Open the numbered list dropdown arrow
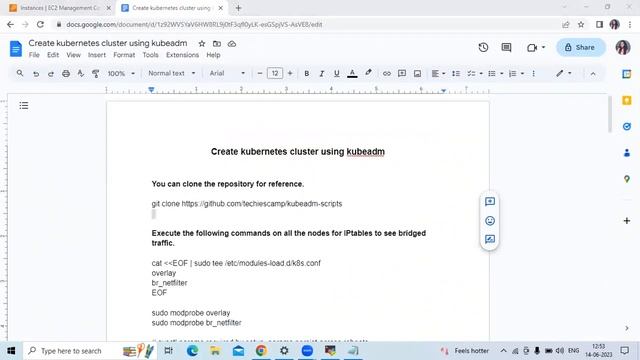 (x=522, y=73)
